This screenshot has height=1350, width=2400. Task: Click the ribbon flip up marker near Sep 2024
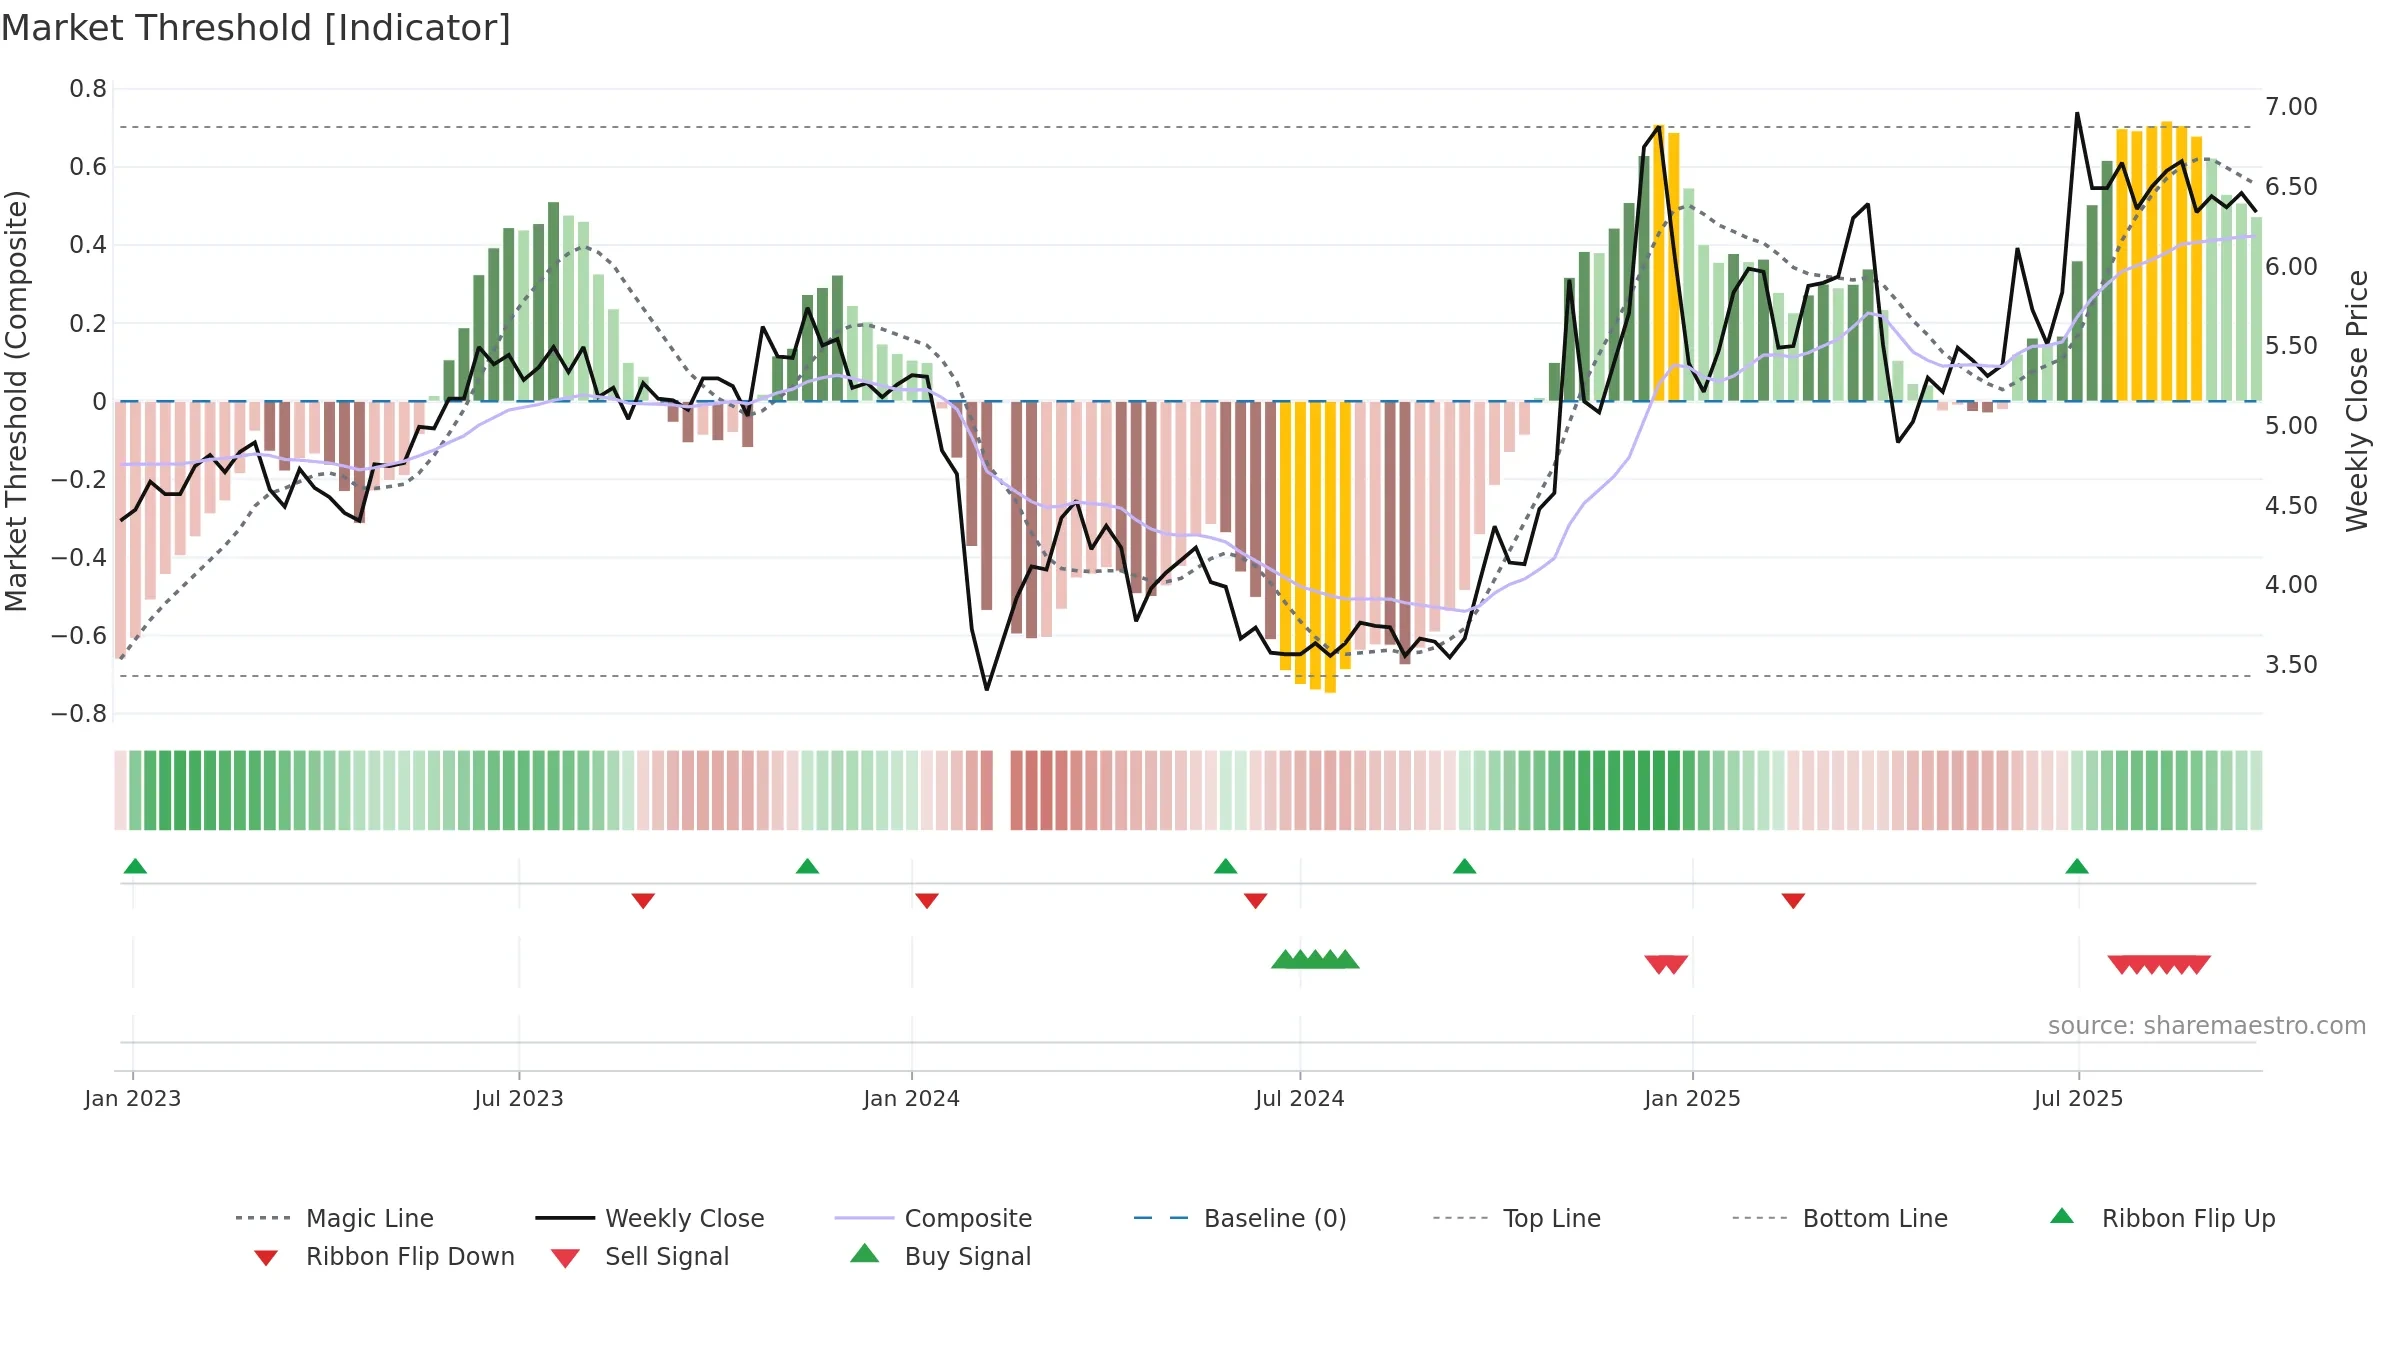tap(1464, 866)
